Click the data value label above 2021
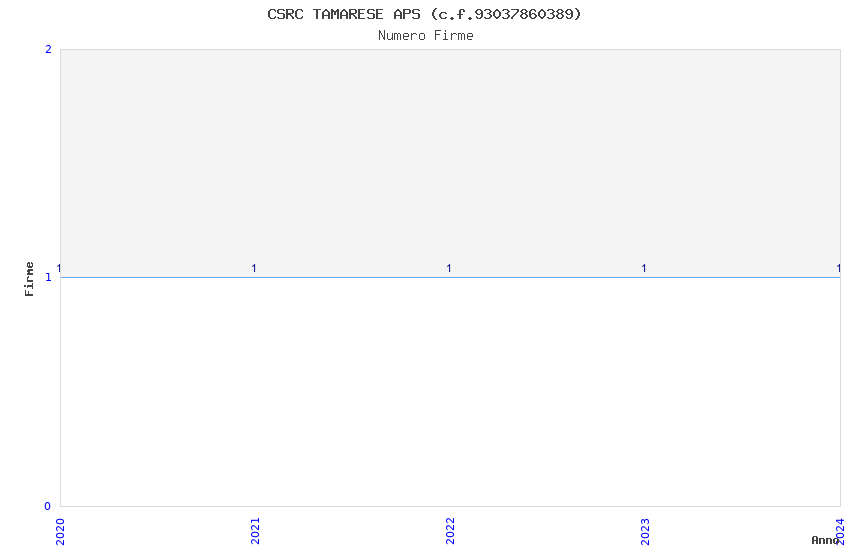The height and width of the screenshot is (550, 850). coord(254,268)
